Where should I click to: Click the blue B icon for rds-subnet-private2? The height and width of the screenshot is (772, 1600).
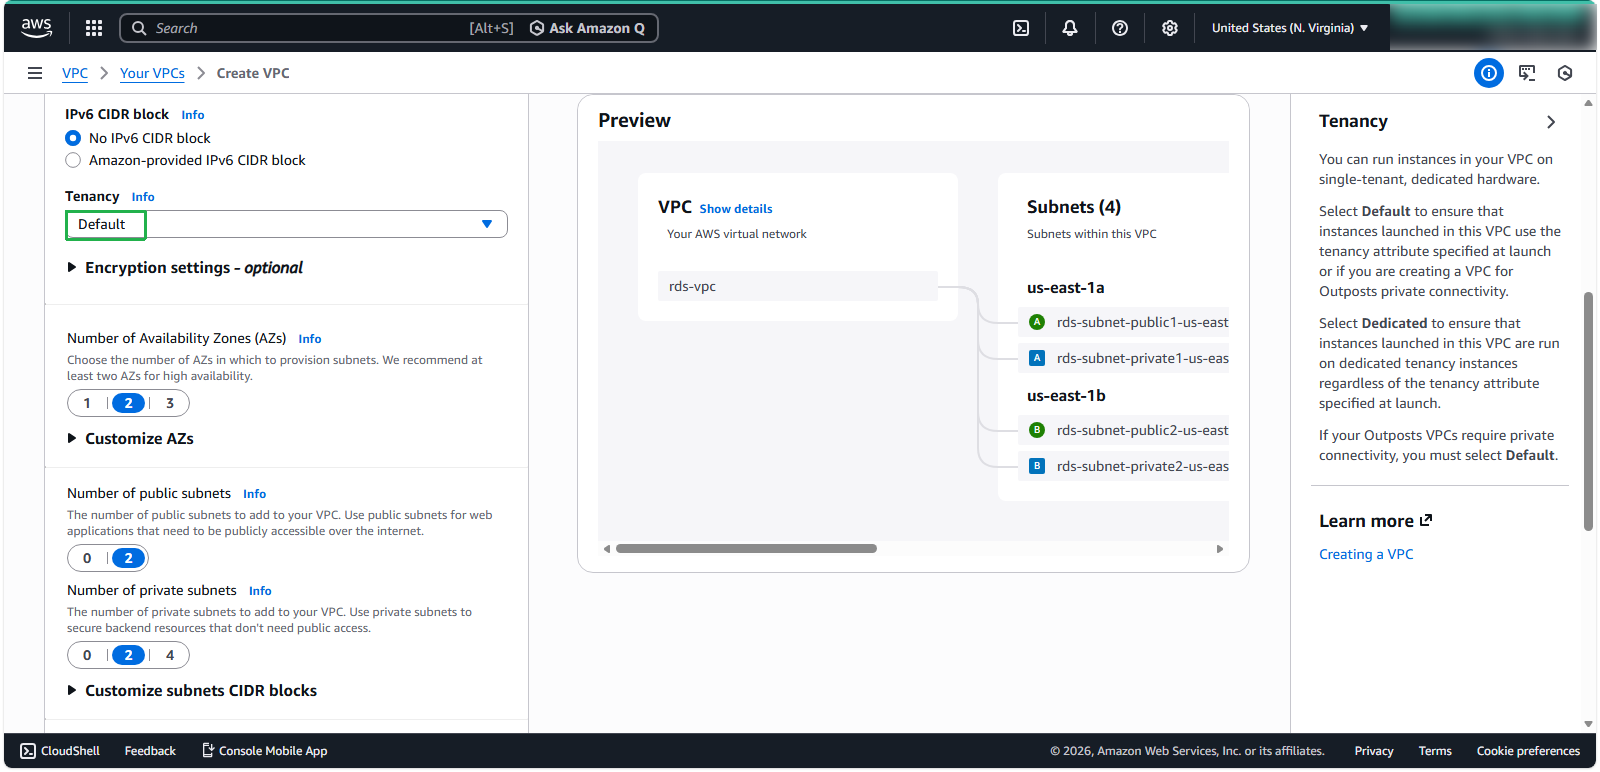[x=1037, y=466]
